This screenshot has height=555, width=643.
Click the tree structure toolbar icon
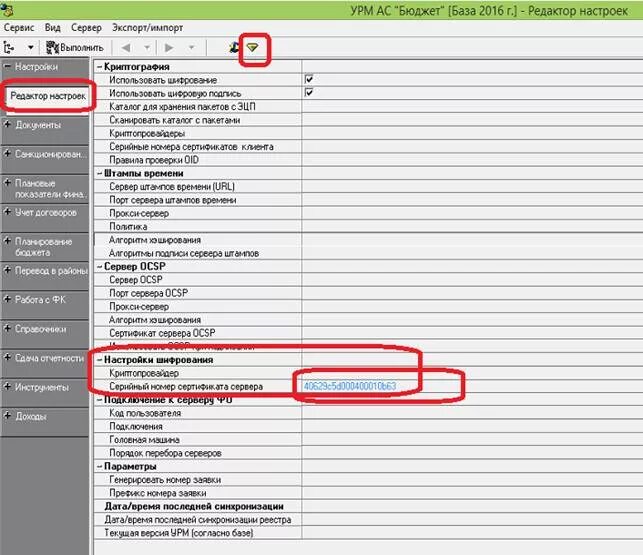point(9,48)
